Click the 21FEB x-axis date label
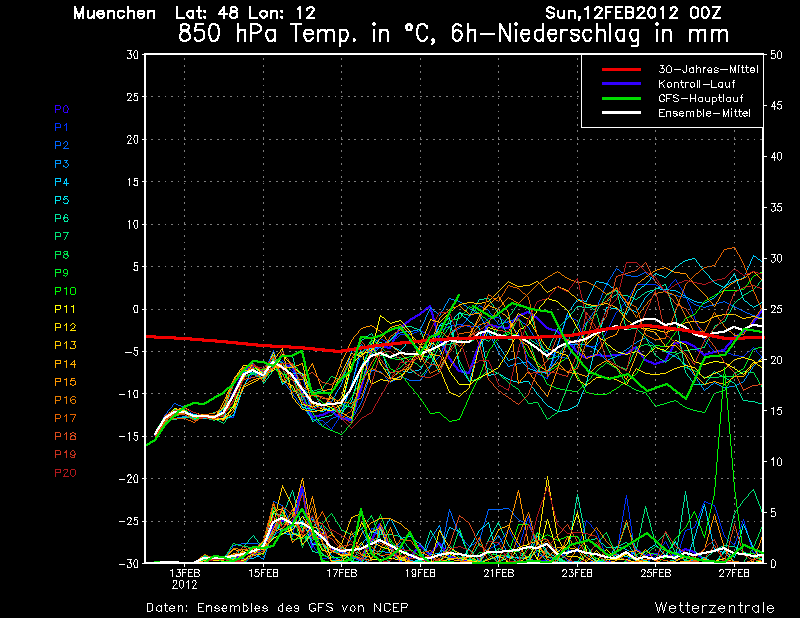 499,573
